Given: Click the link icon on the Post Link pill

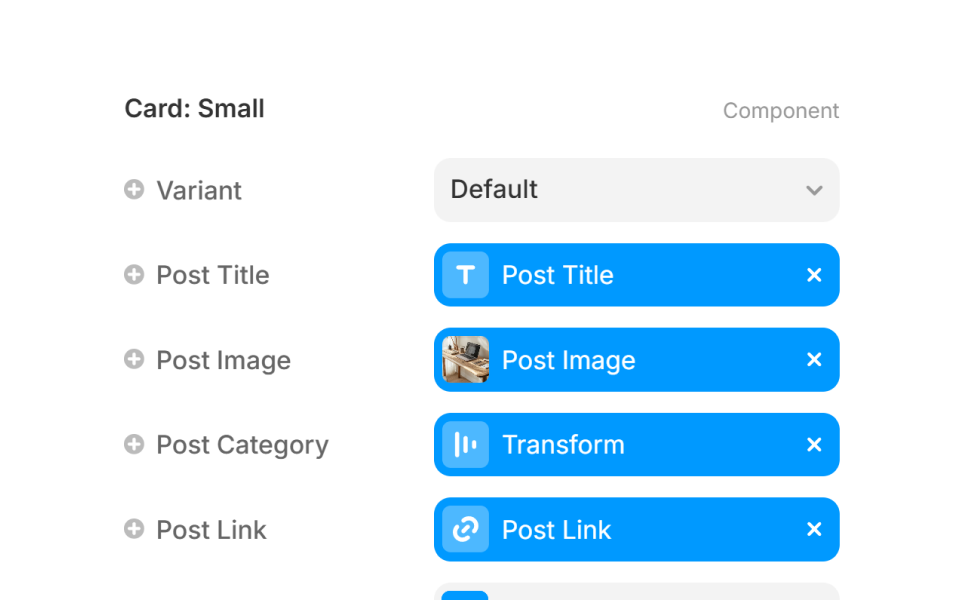Looking at the screenshot, I should tap(464, 530).
